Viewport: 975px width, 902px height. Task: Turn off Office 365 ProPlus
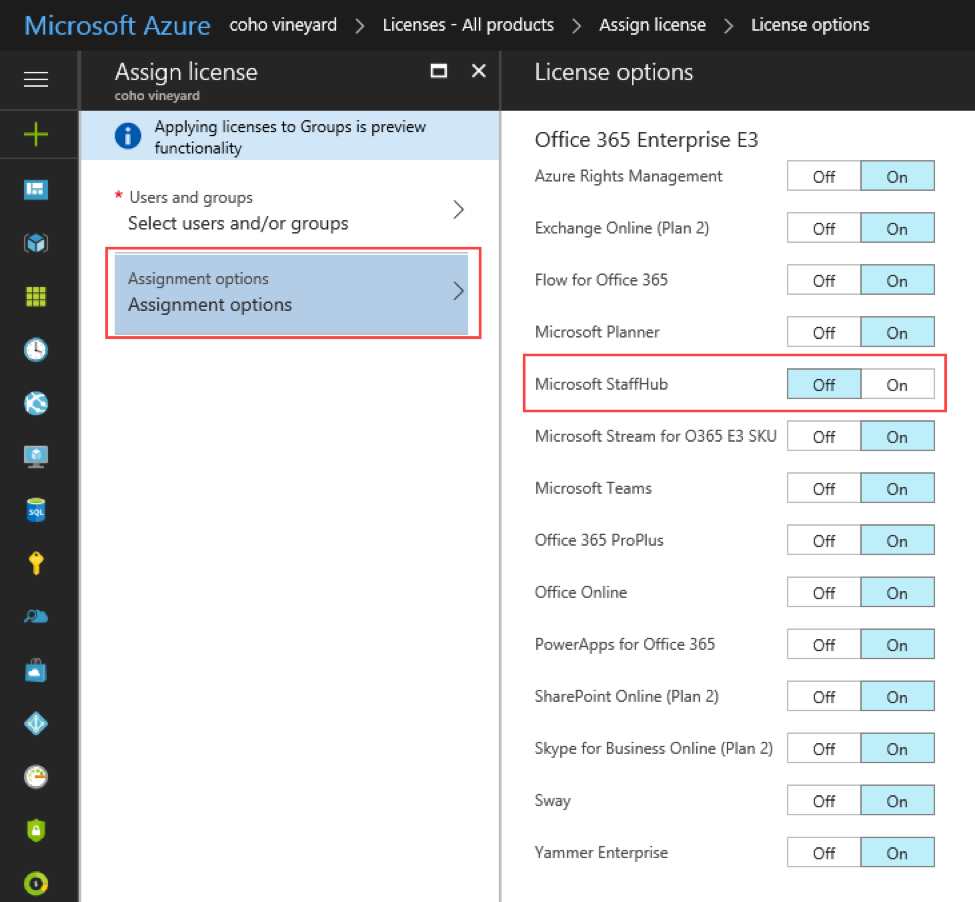pyautogui.click(x=824, y=541)
